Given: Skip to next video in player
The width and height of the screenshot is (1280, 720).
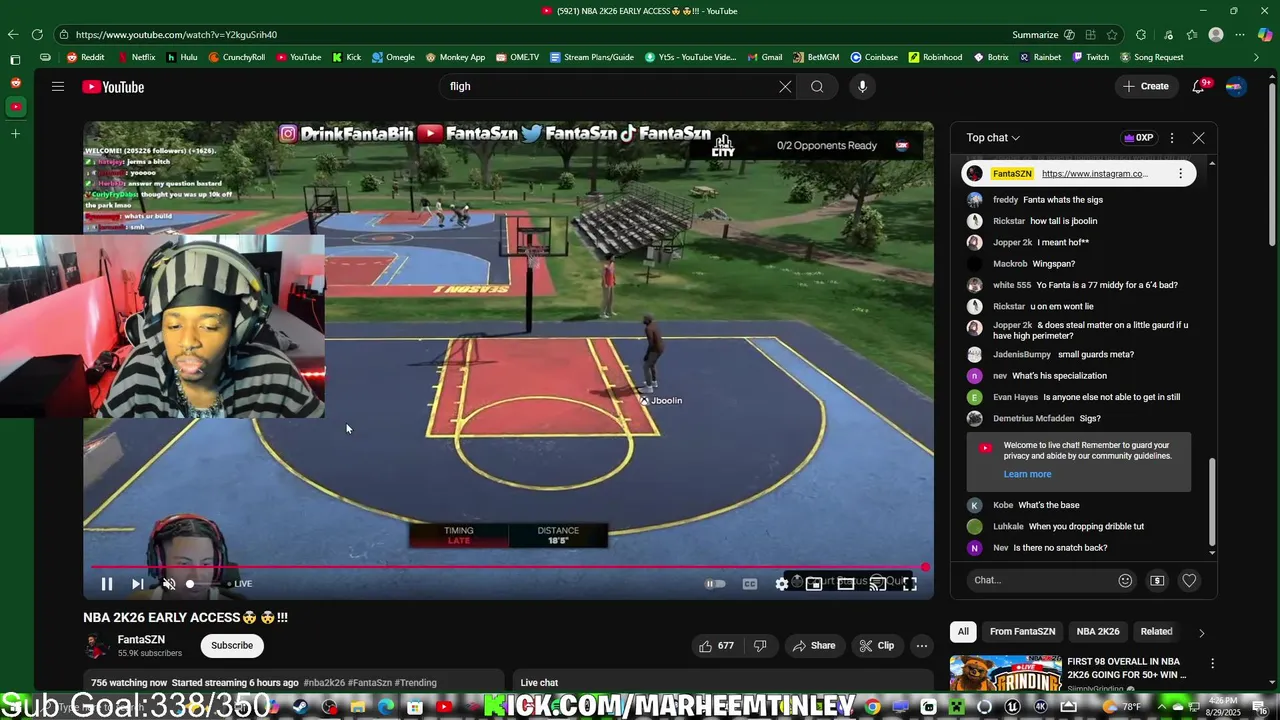Looking at the screenshot, I should (138, 584).
